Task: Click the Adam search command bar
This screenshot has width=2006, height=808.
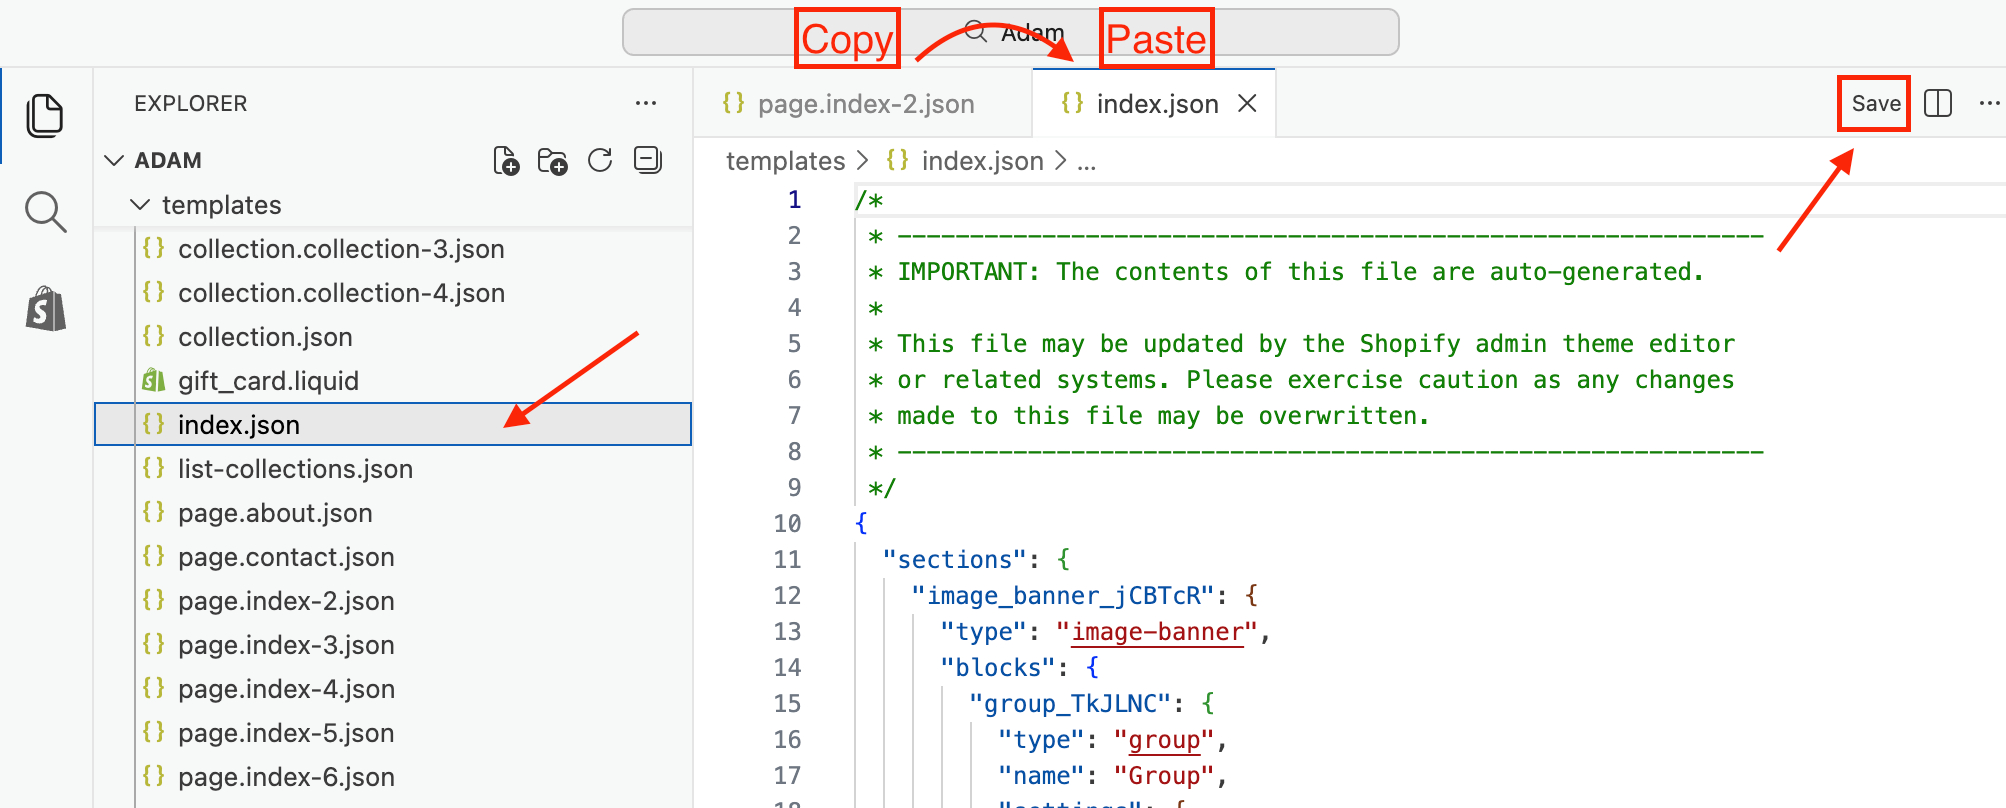Action: point(1010,33)
